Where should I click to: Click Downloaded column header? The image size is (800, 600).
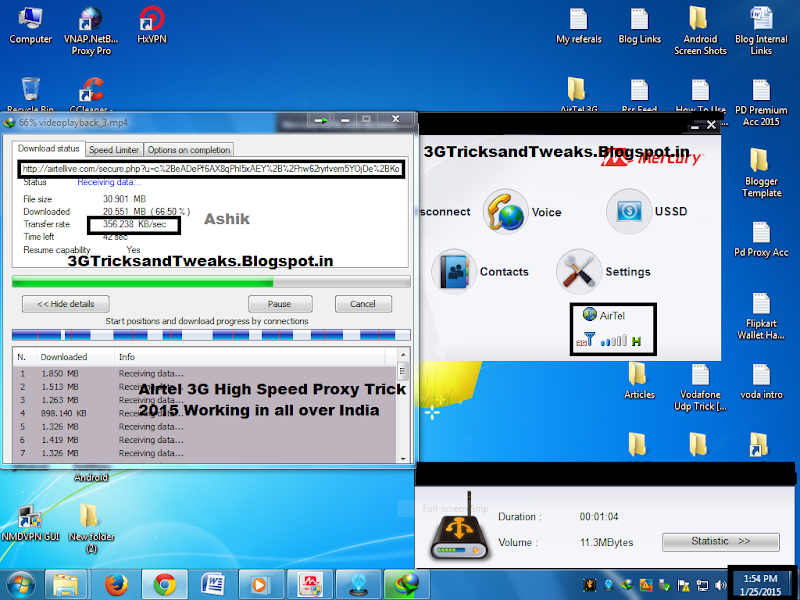[x=75, y=357]
